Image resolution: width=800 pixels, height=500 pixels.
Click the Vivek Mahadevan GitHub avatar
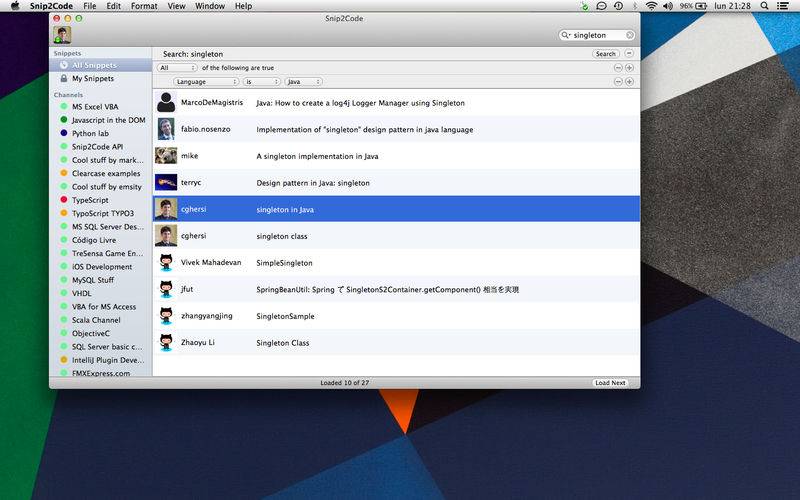pyautogui.click(x=166, y=263)
